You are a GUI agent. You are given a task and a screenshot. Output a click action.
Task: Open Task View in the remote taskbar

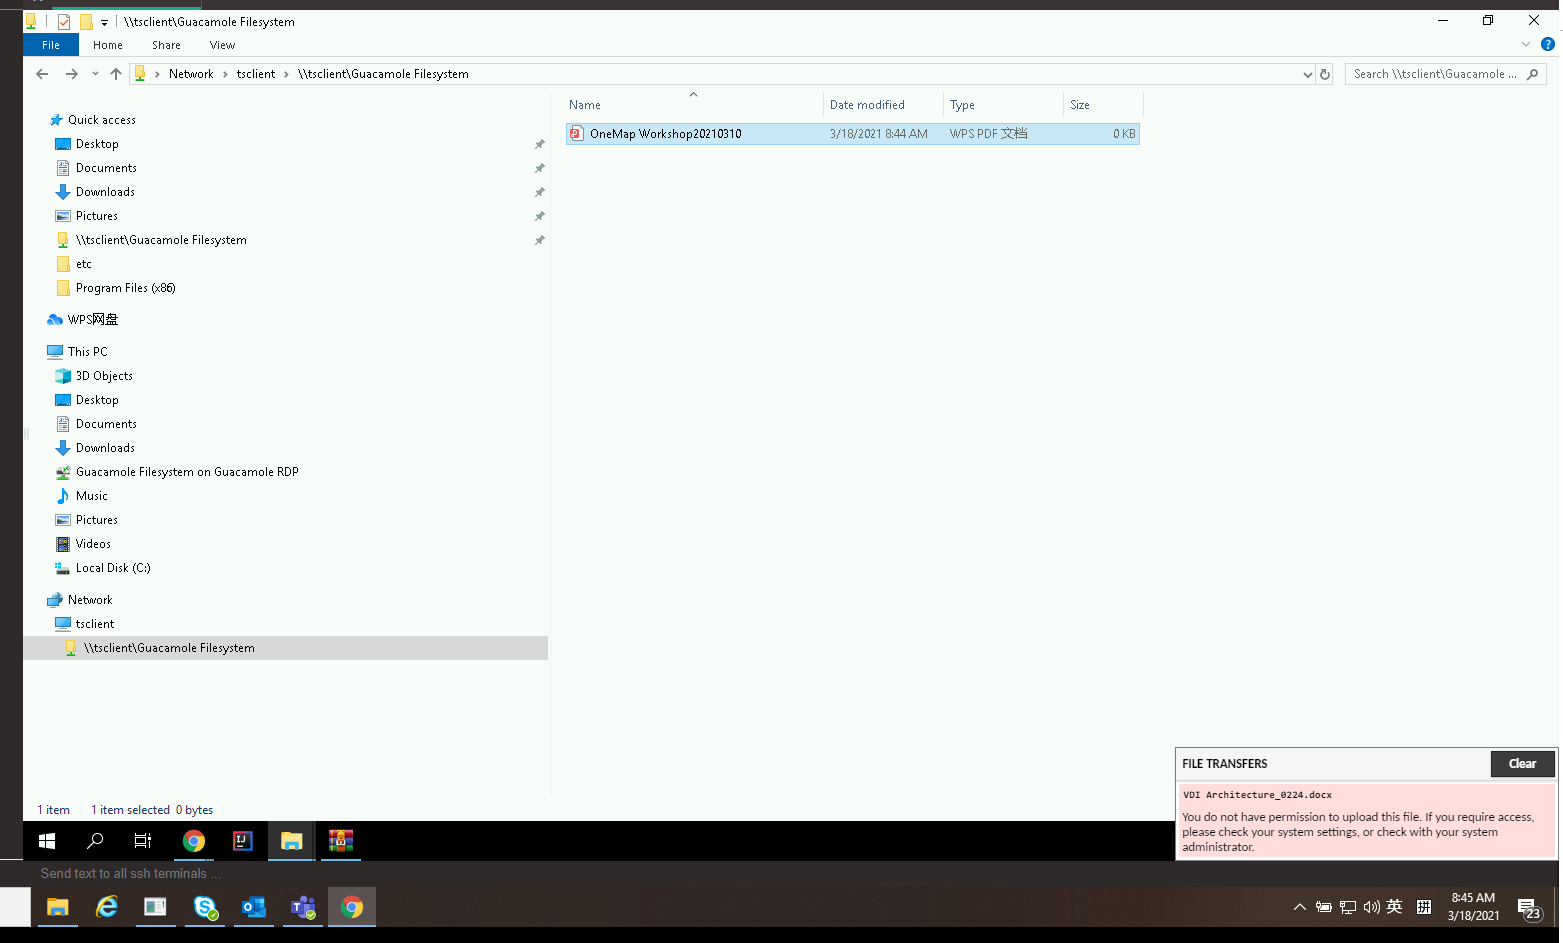click(x=143, y=841)
